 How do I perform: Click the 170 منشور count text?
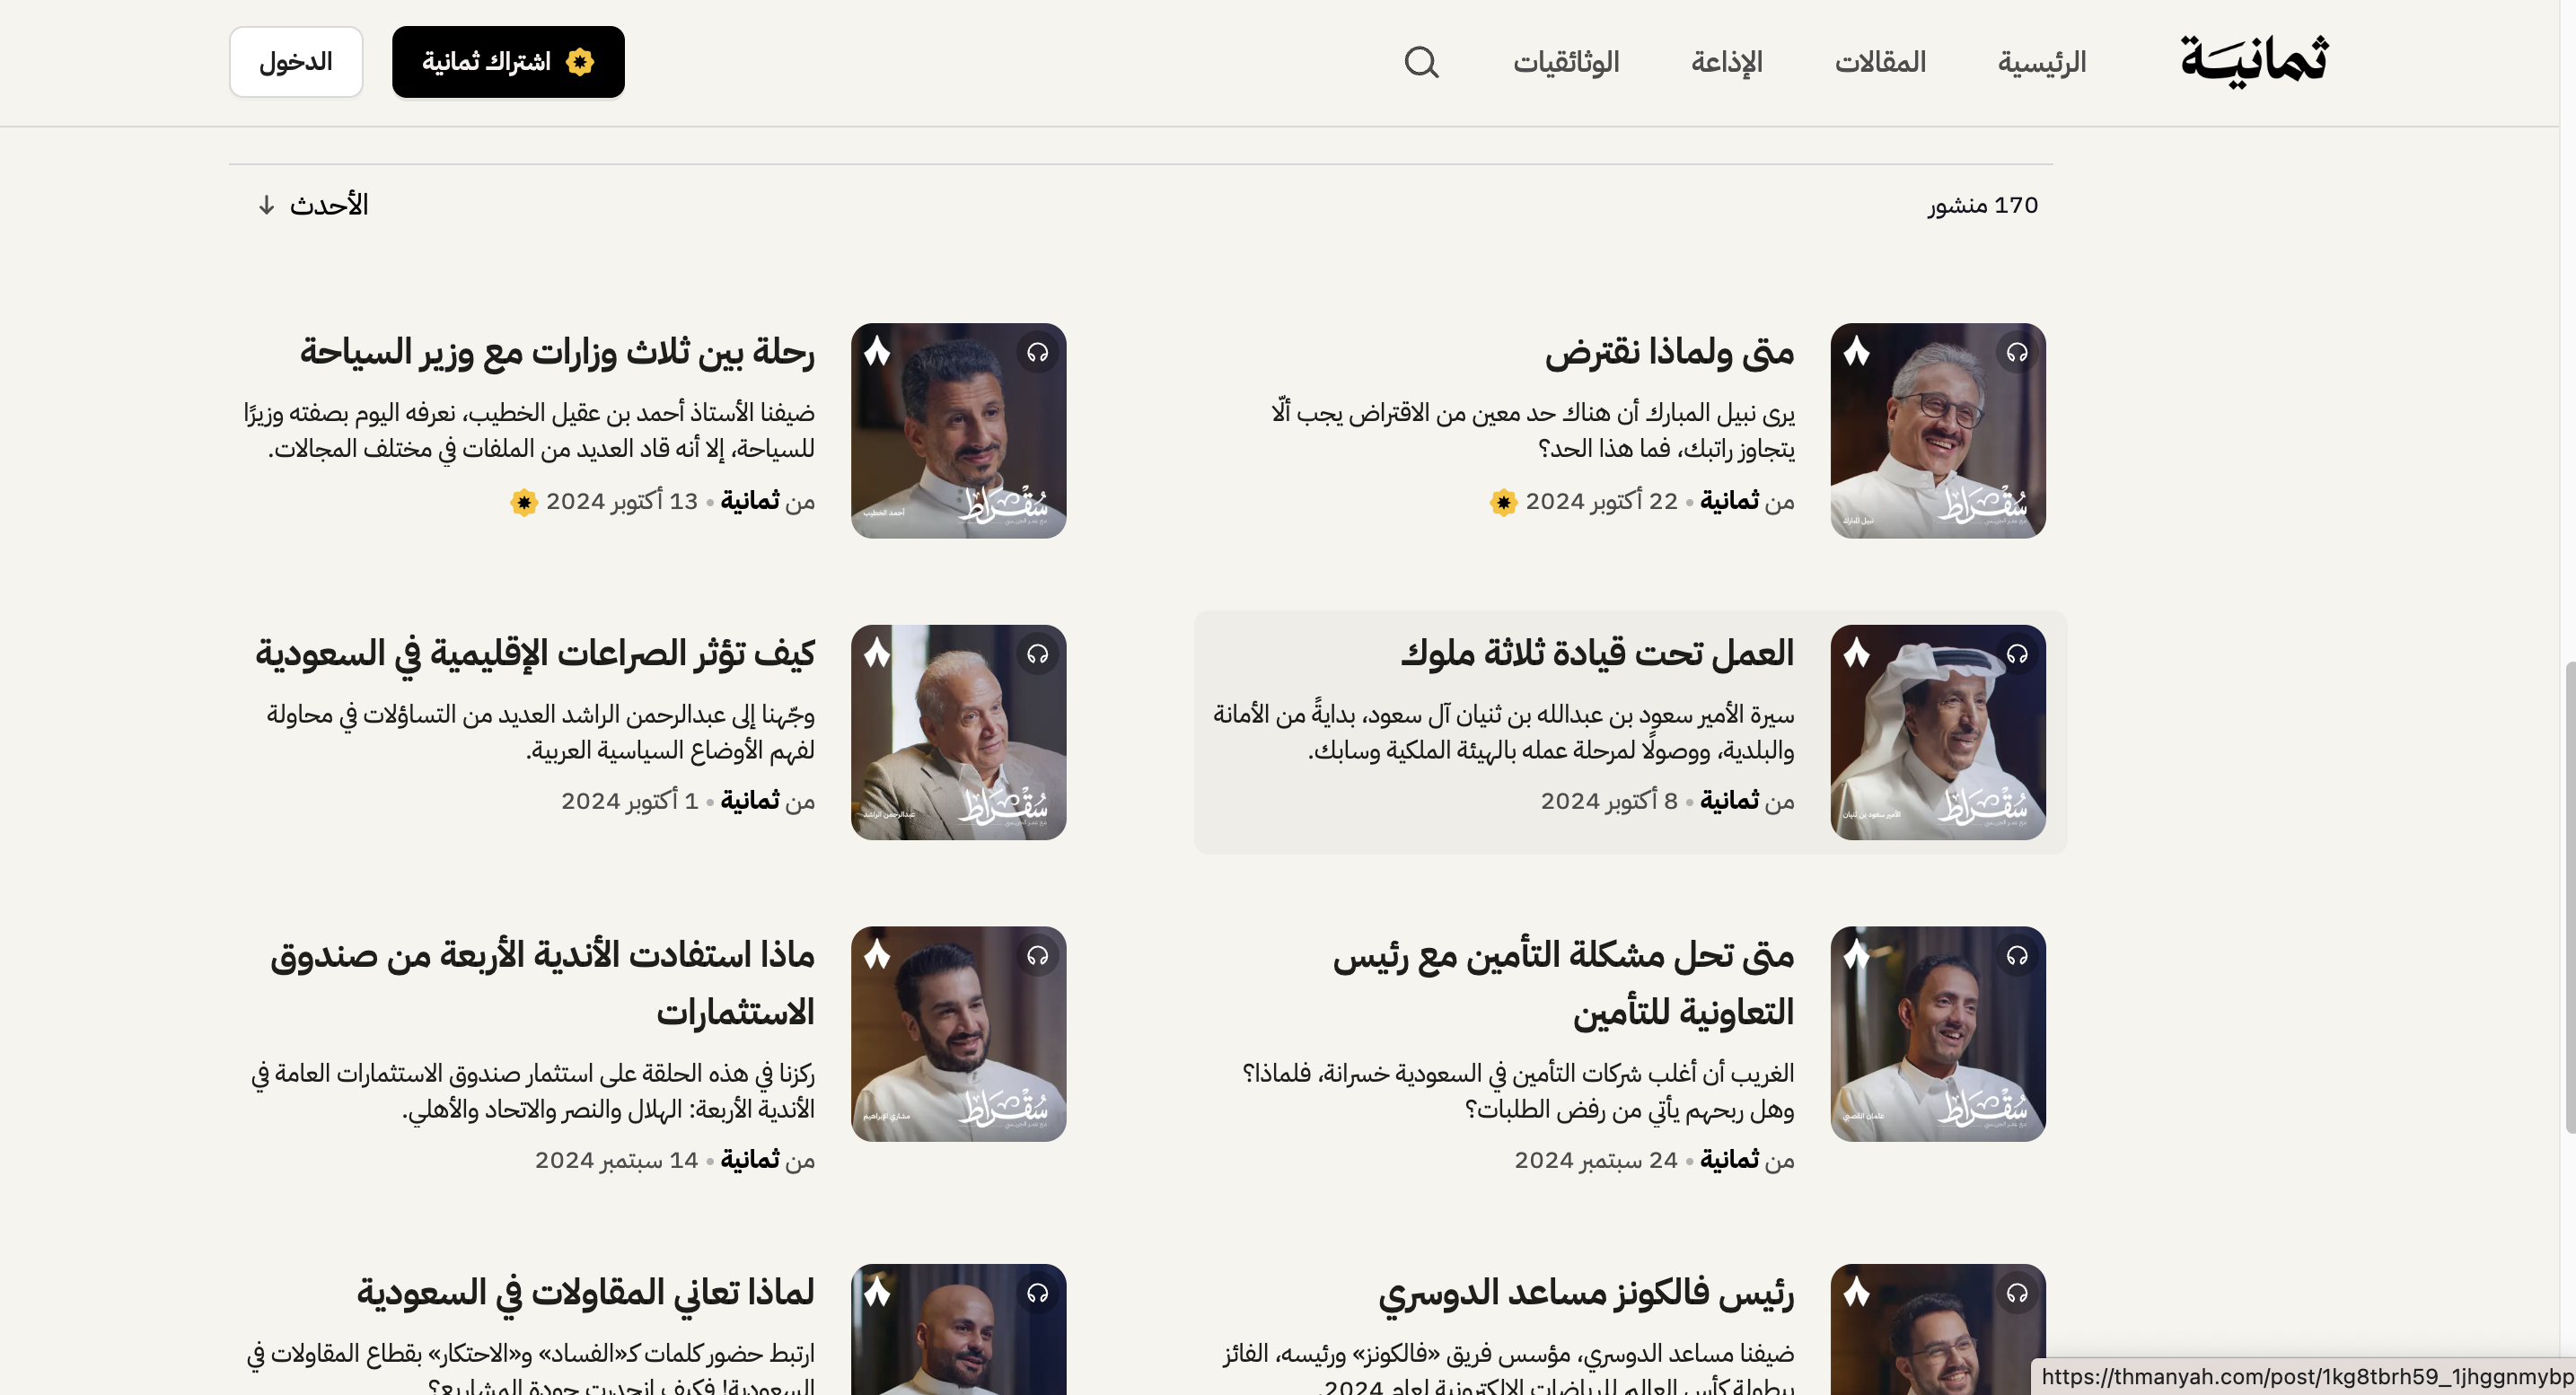click(x=1983, y=205)
